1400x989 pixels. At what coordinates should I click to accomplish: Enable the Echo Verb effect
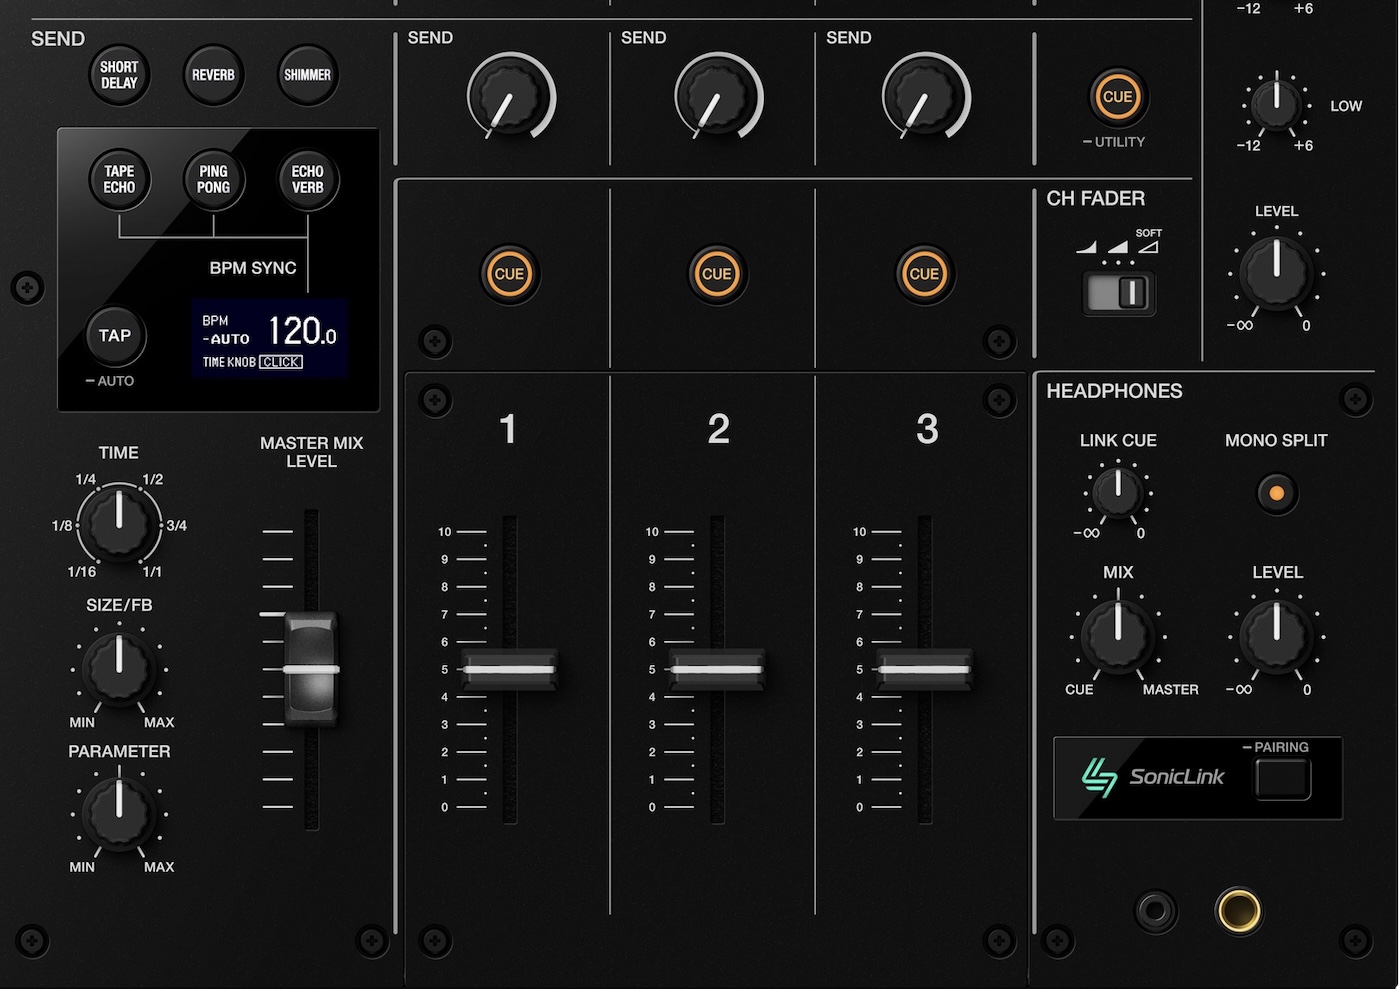click(x=307, y=180)
